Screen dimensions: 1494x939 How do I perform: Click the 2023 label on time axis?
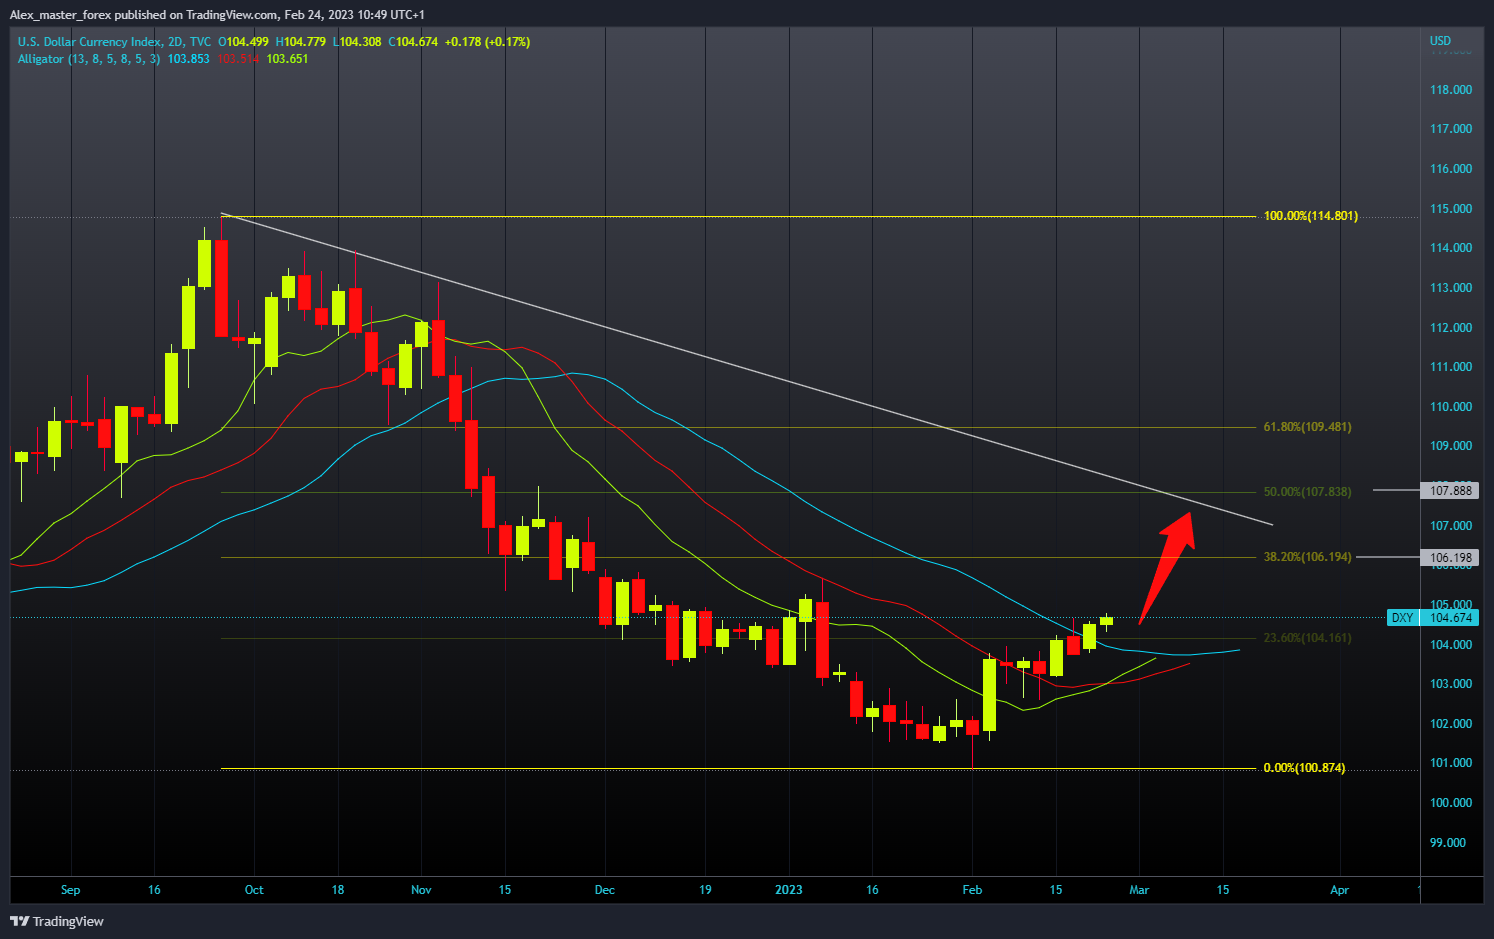(789, 890)
